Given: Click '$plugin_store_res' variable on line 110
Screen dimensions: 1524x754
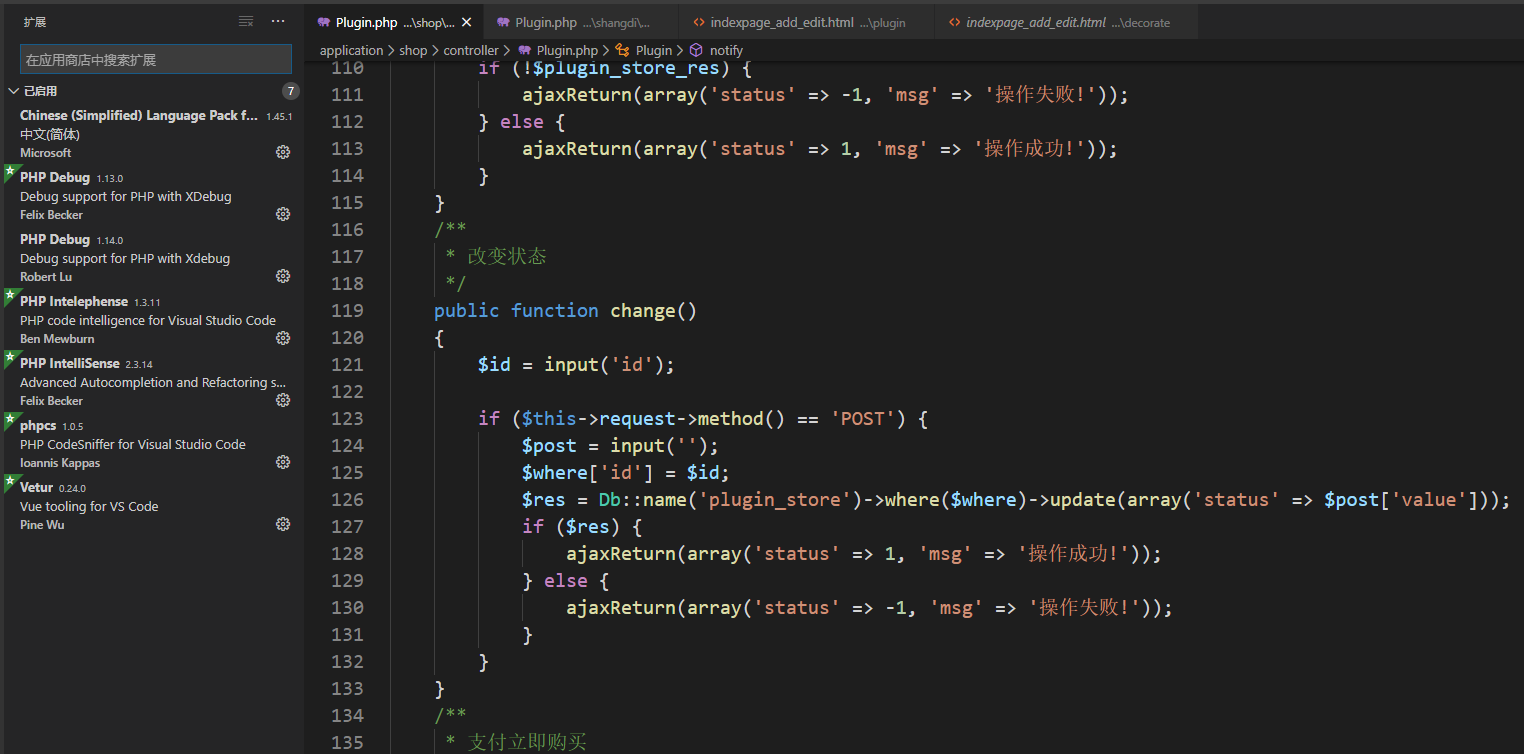Looking at the screenshot, I should coord(624,68).
